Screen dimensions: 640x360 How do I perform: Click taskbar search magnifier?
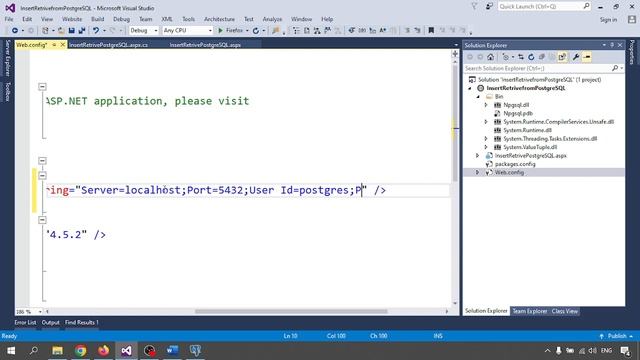(x=34, y=351)
